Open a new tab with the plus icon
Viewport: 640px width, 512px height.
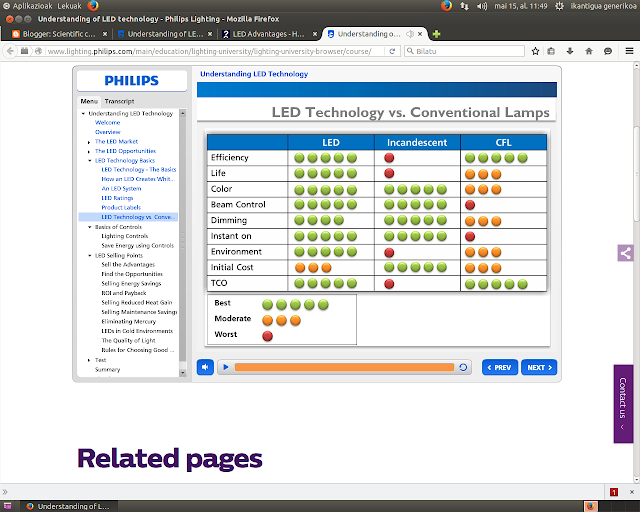click(x=436, y=34)
